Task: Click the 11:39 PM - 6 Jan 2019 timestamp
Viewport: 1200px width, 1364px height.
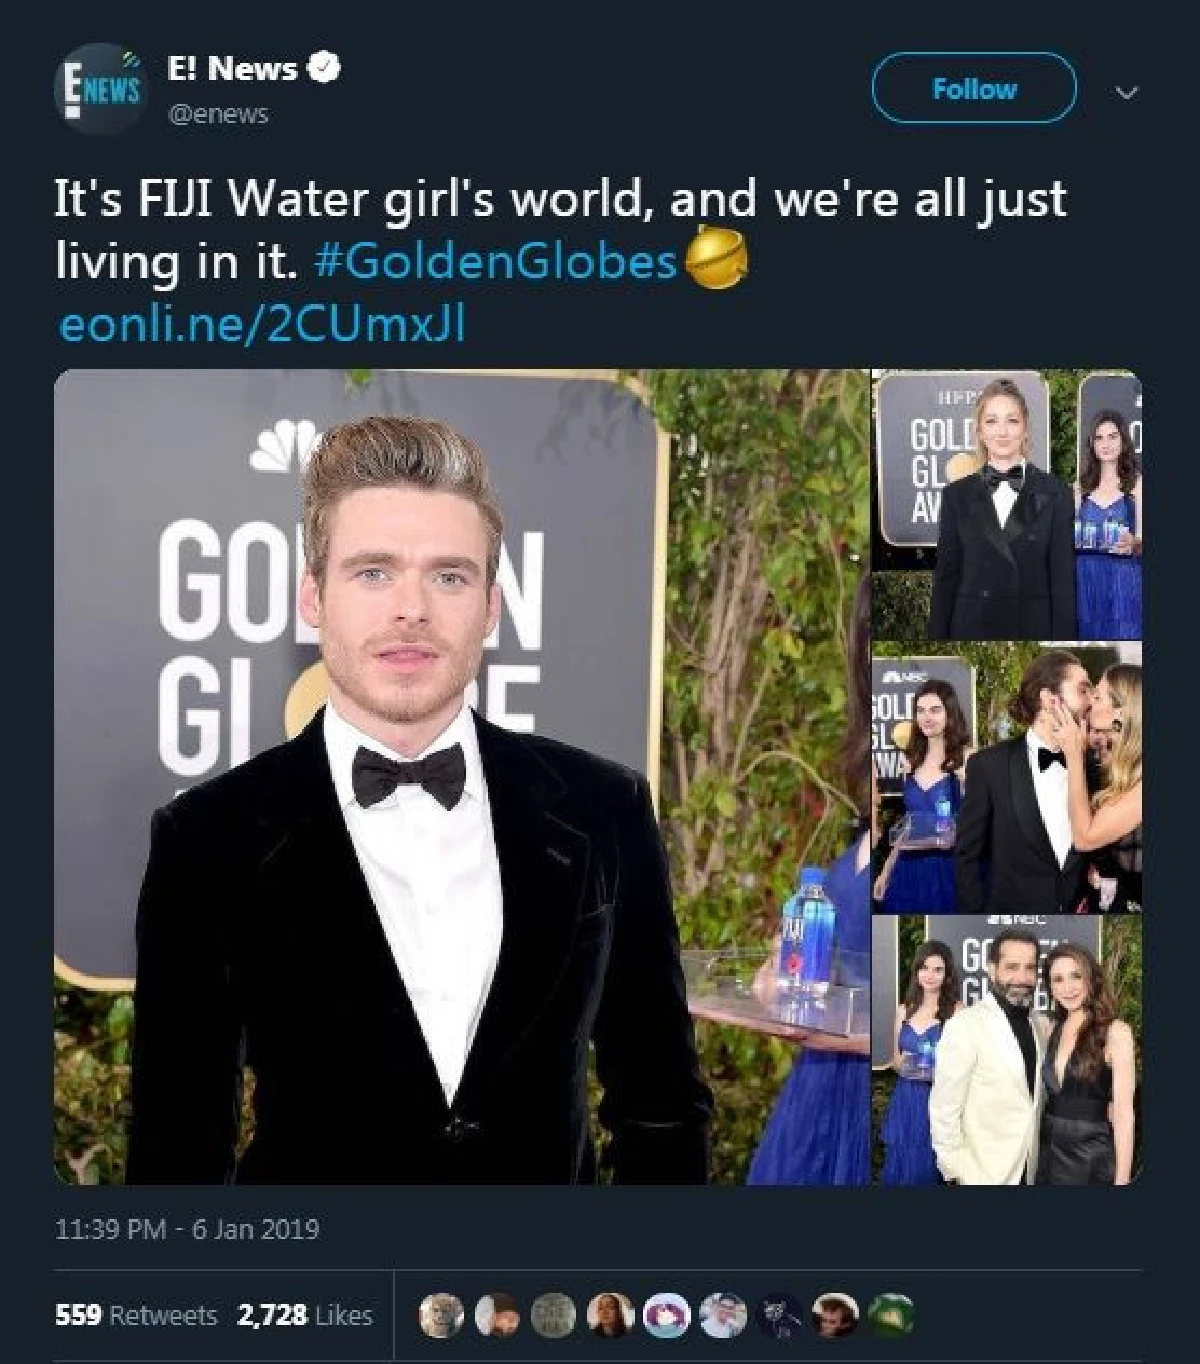Action: pos(186,1229)
